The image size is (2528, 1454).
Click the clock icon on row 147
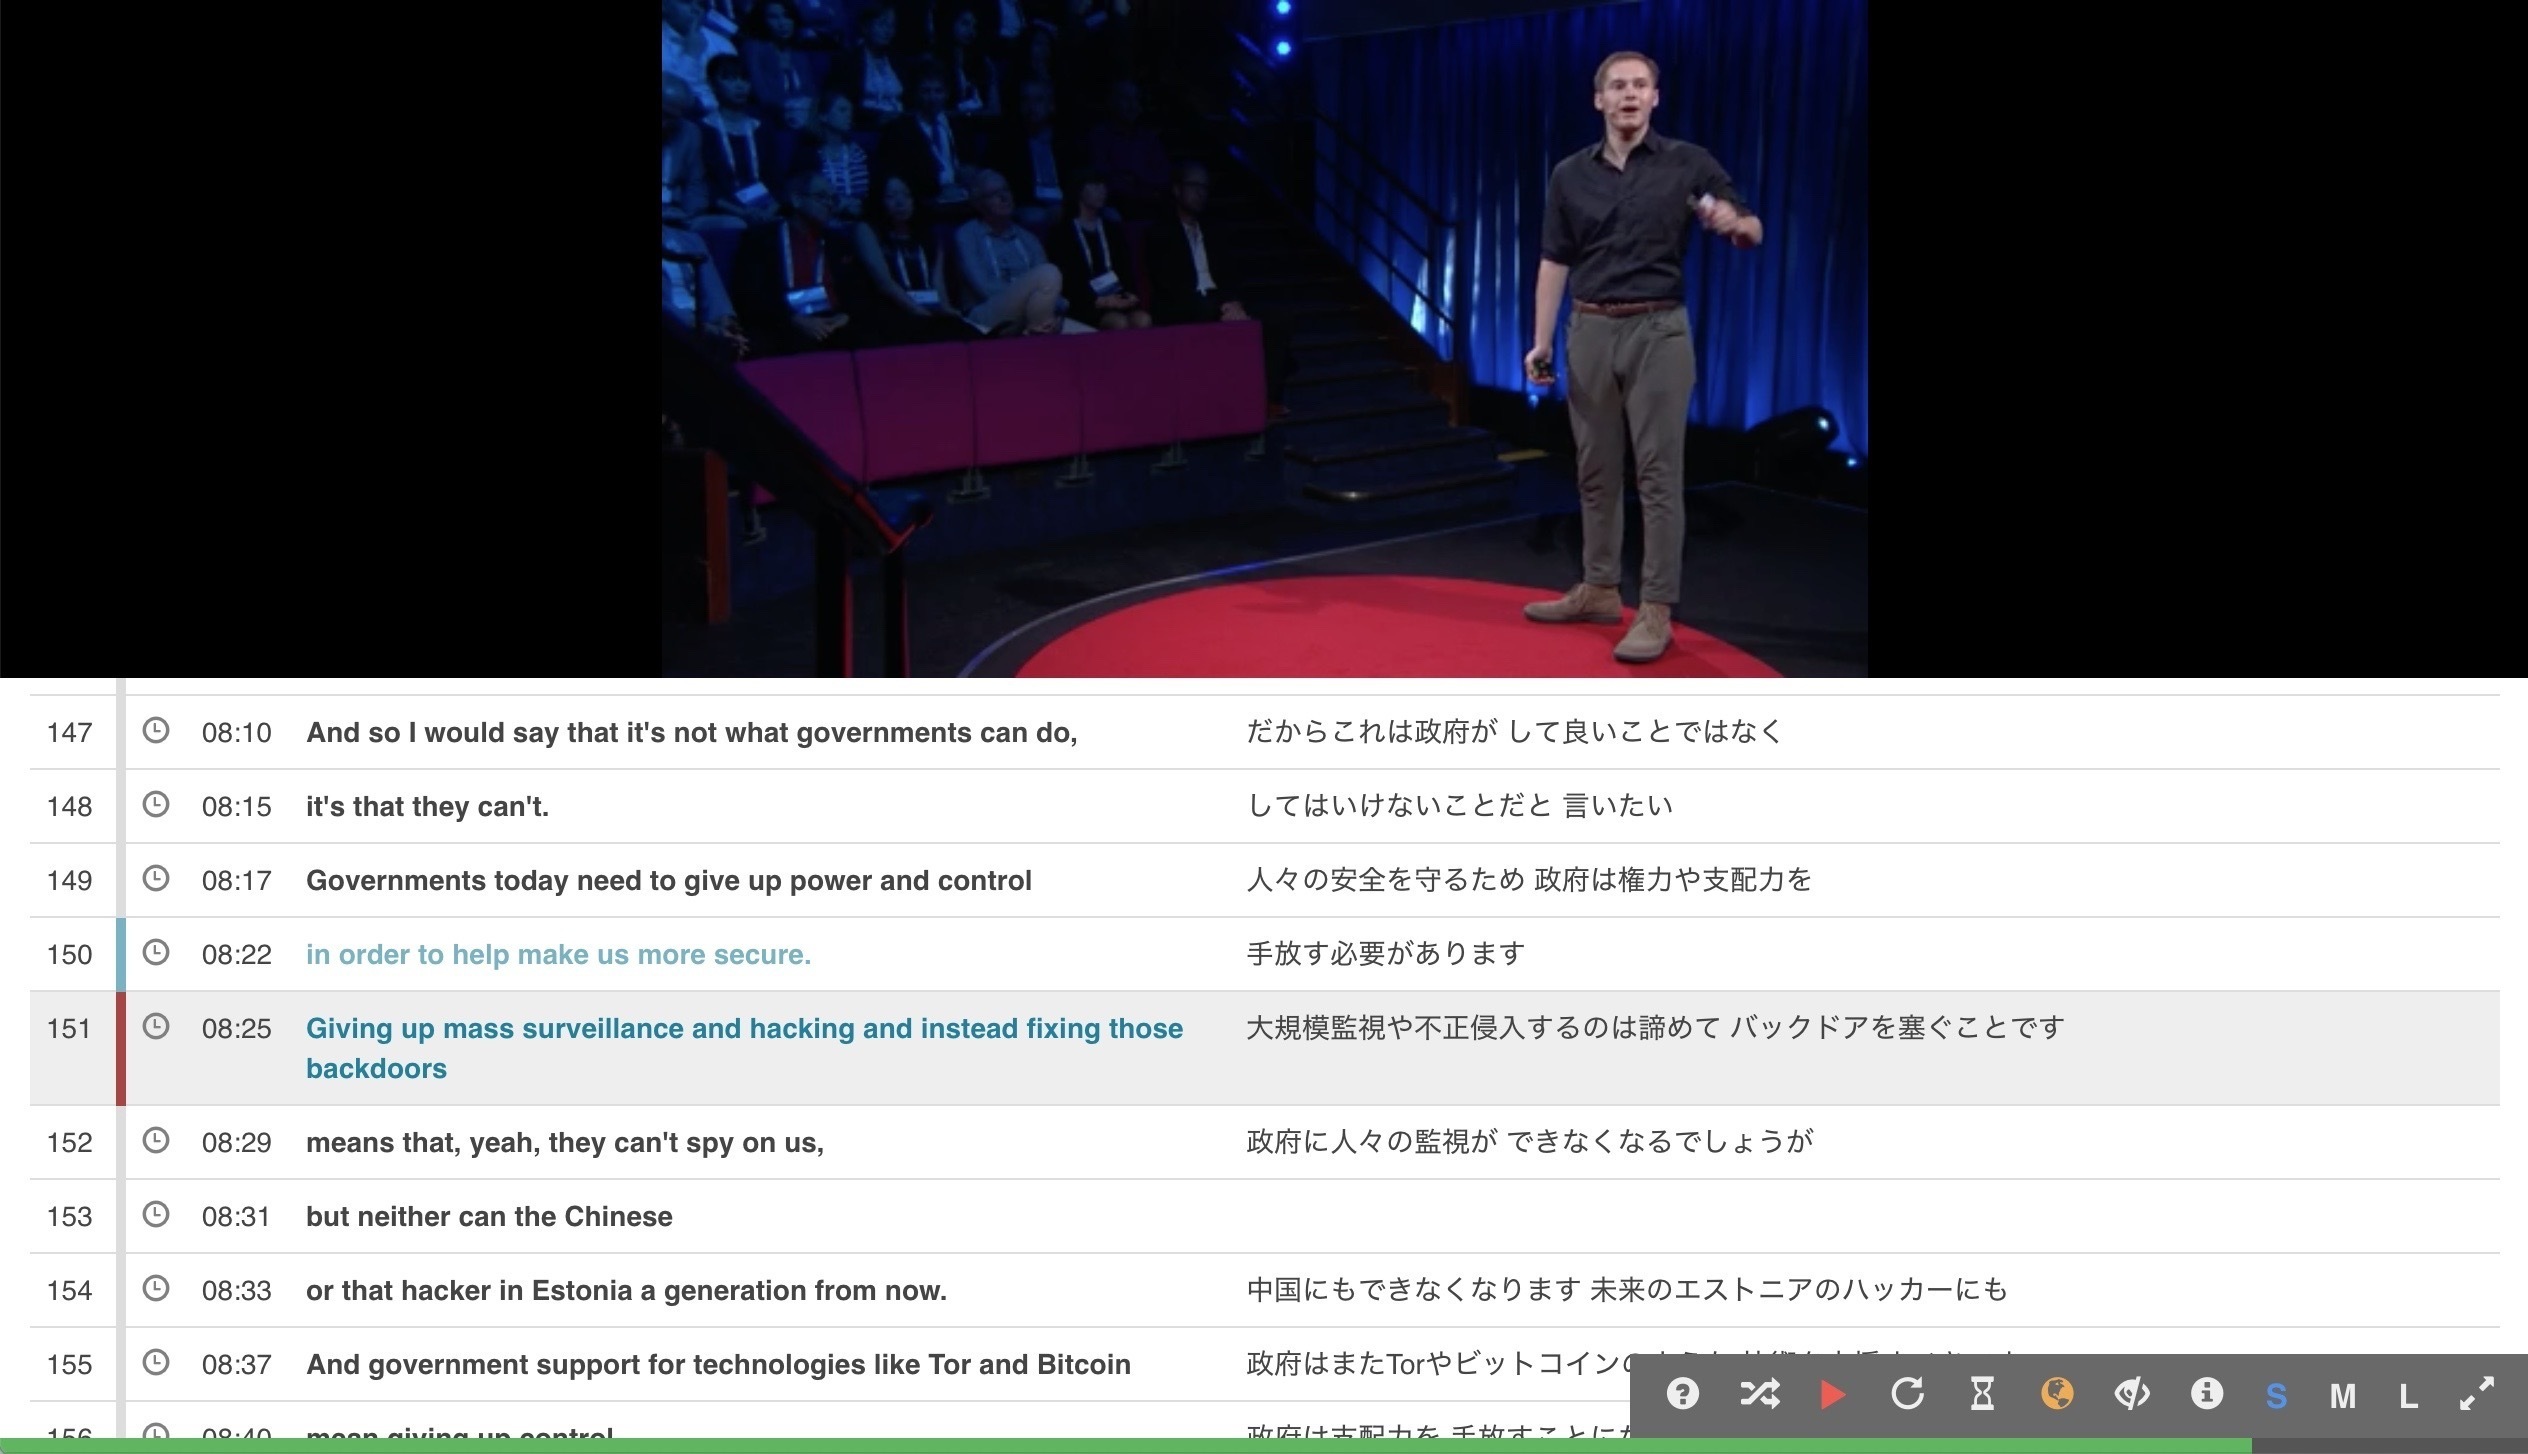click(156, 731)
